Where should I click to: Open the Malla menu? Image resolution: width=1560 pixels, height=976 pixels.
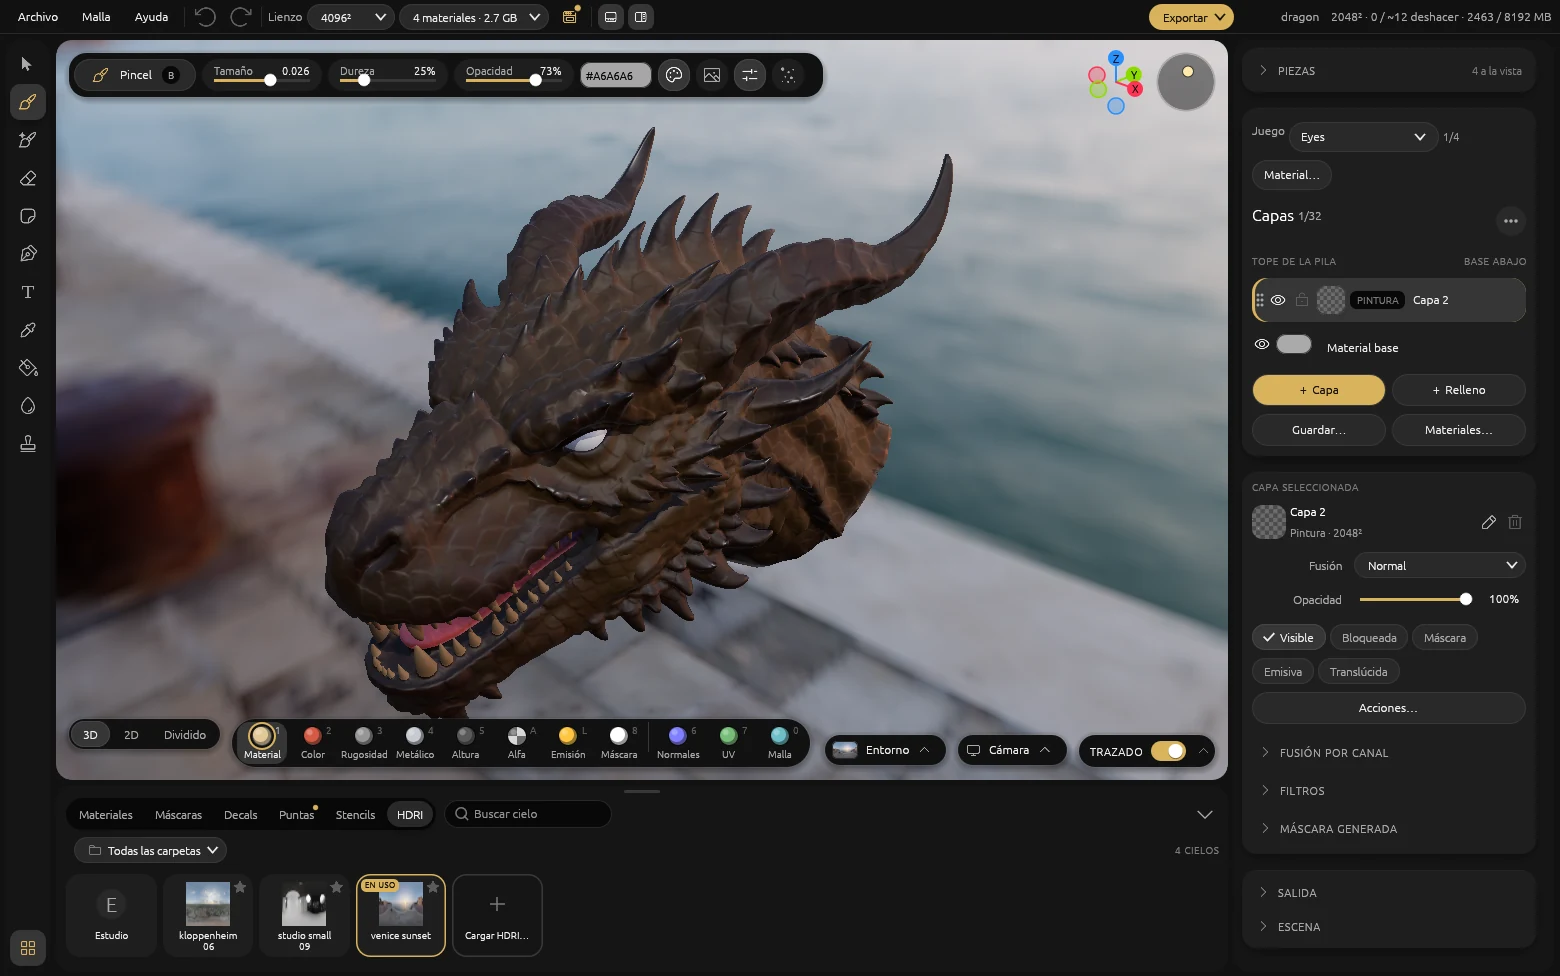tap(96, 17)
